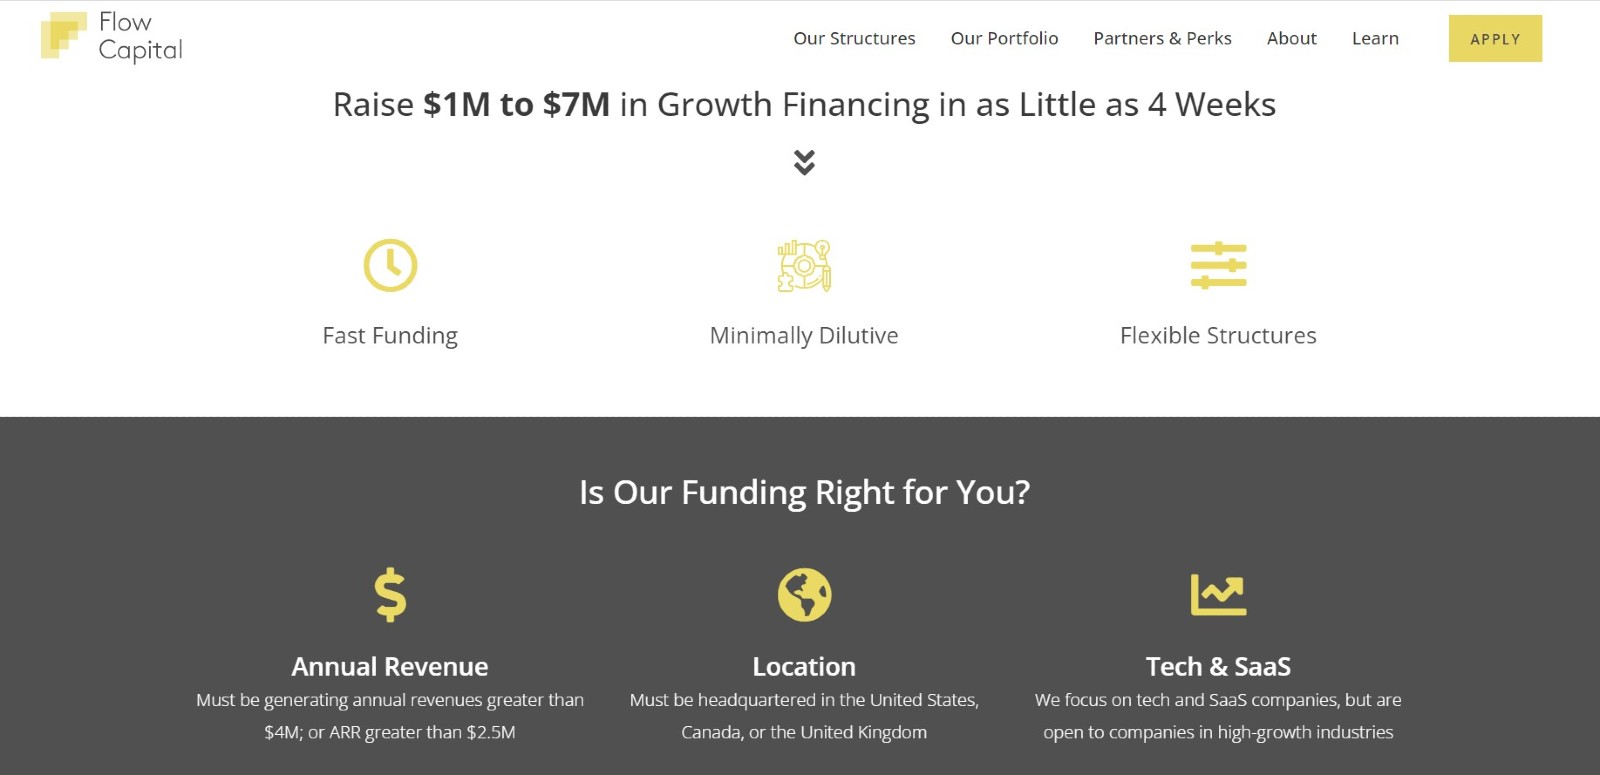The width and height of the screenshot is (1600, 775).
Task: Open the Our Portfolio menu item
Action: pos(1004,38)
